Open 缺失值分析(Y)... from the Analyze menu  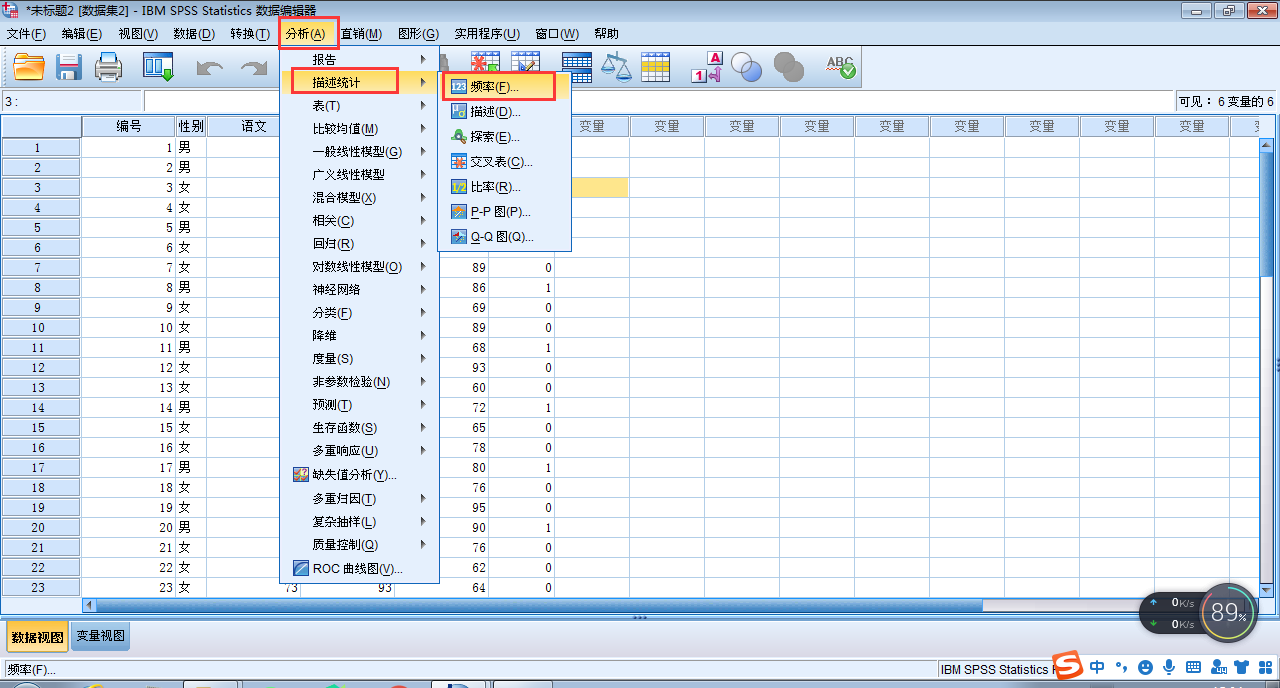pos(360,474)
